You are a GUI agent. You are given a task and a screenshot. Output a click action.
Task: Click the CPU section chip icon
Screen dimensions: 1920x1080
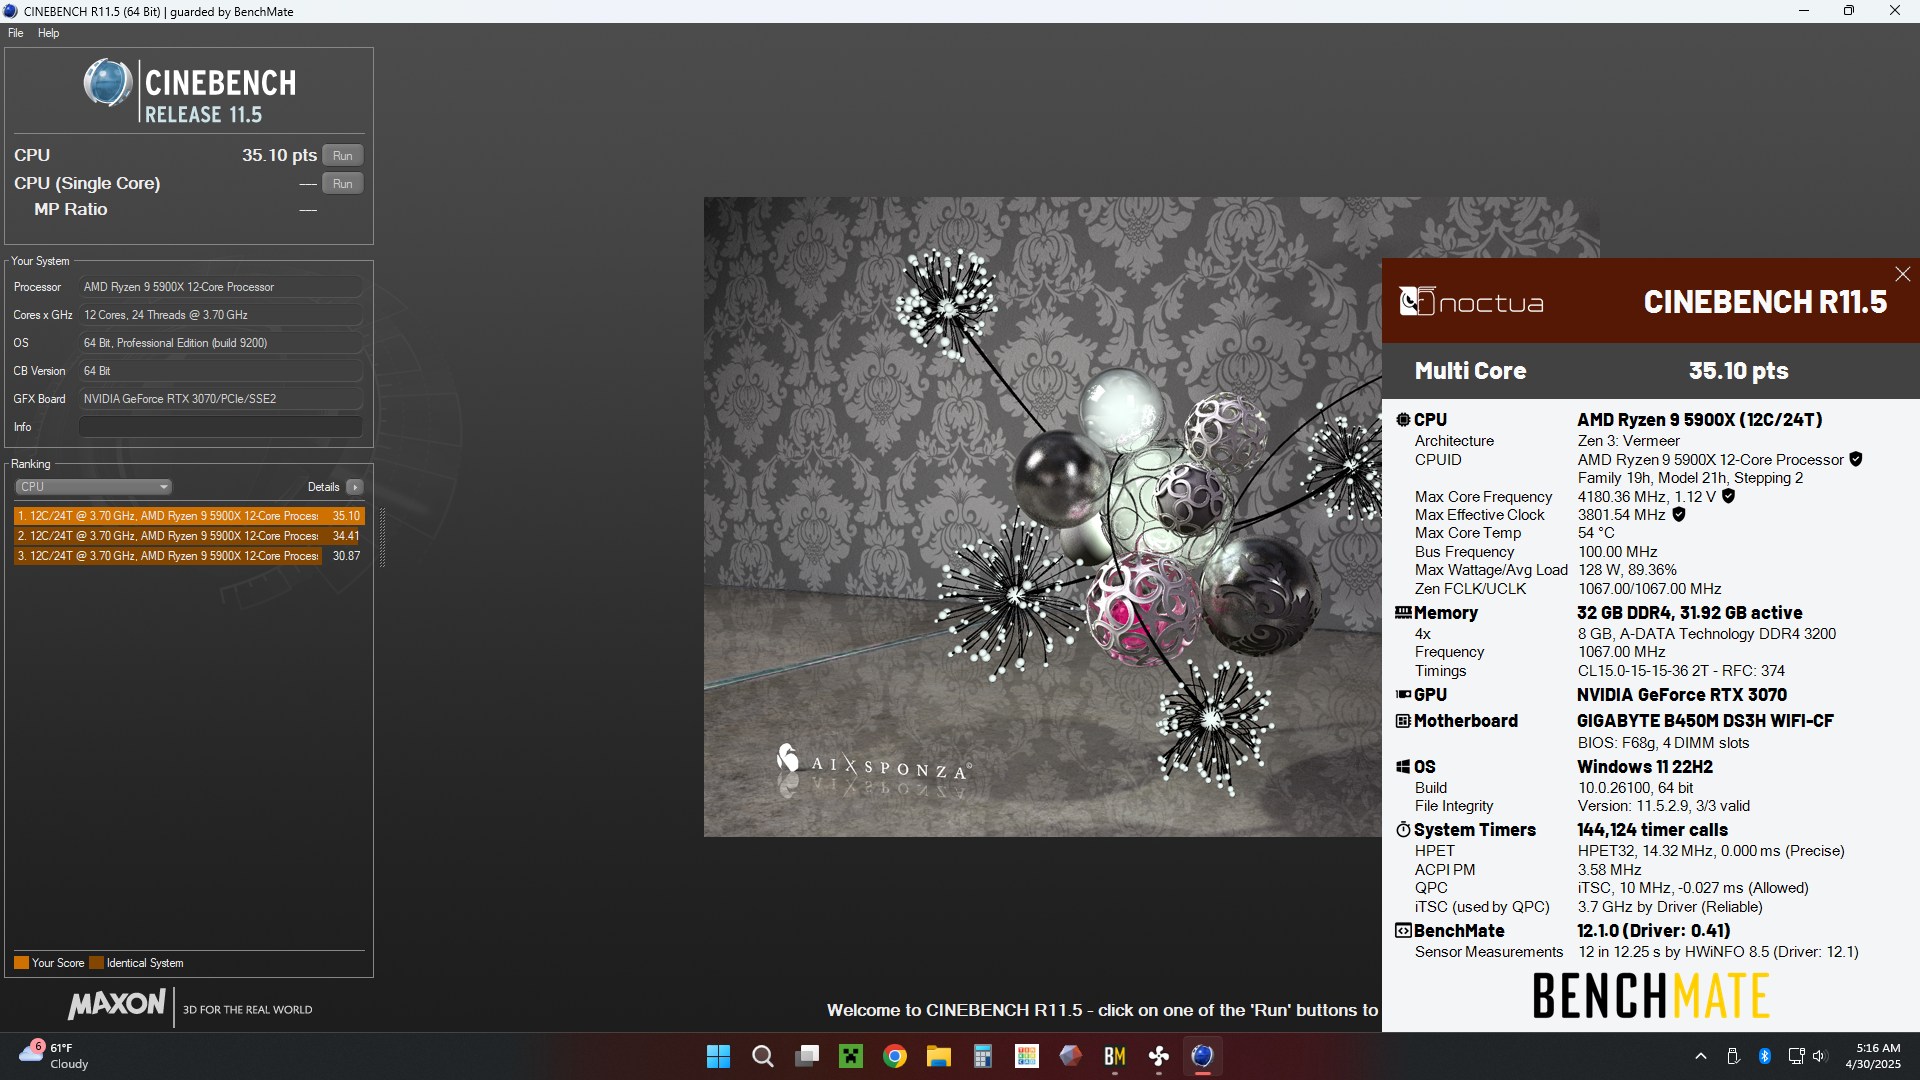1403,420
